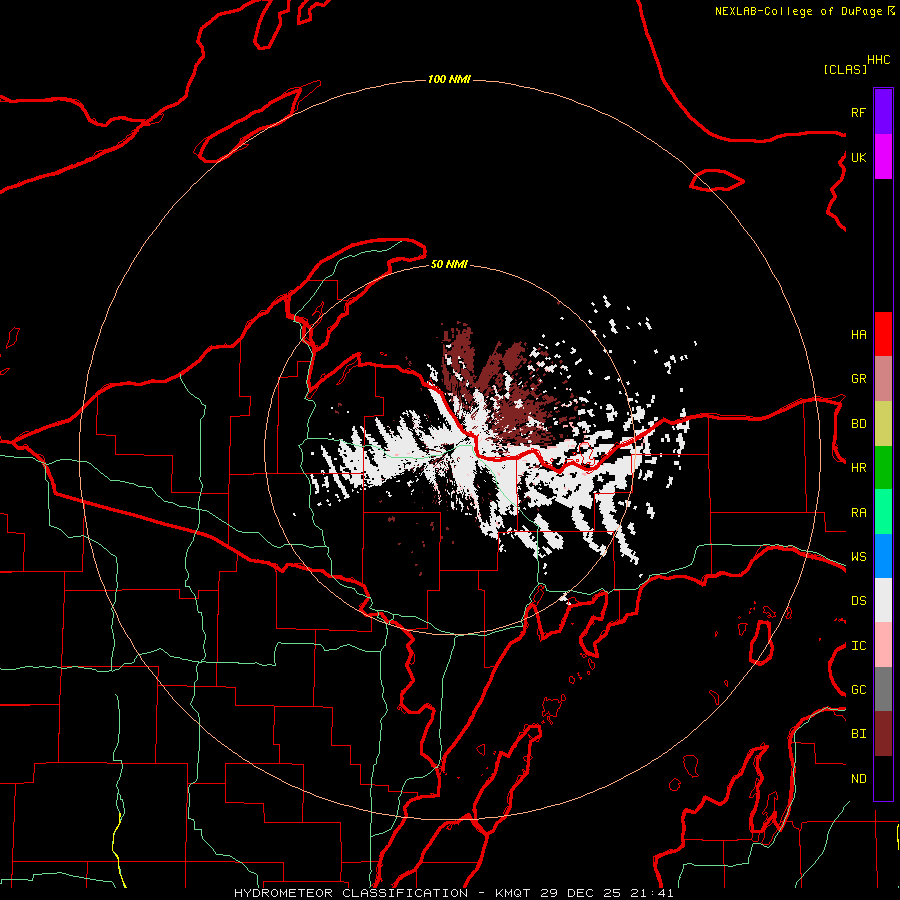Screen dimensions: 900x900
Task: Click the IC legend label
Action: click(x=858, y=646)
